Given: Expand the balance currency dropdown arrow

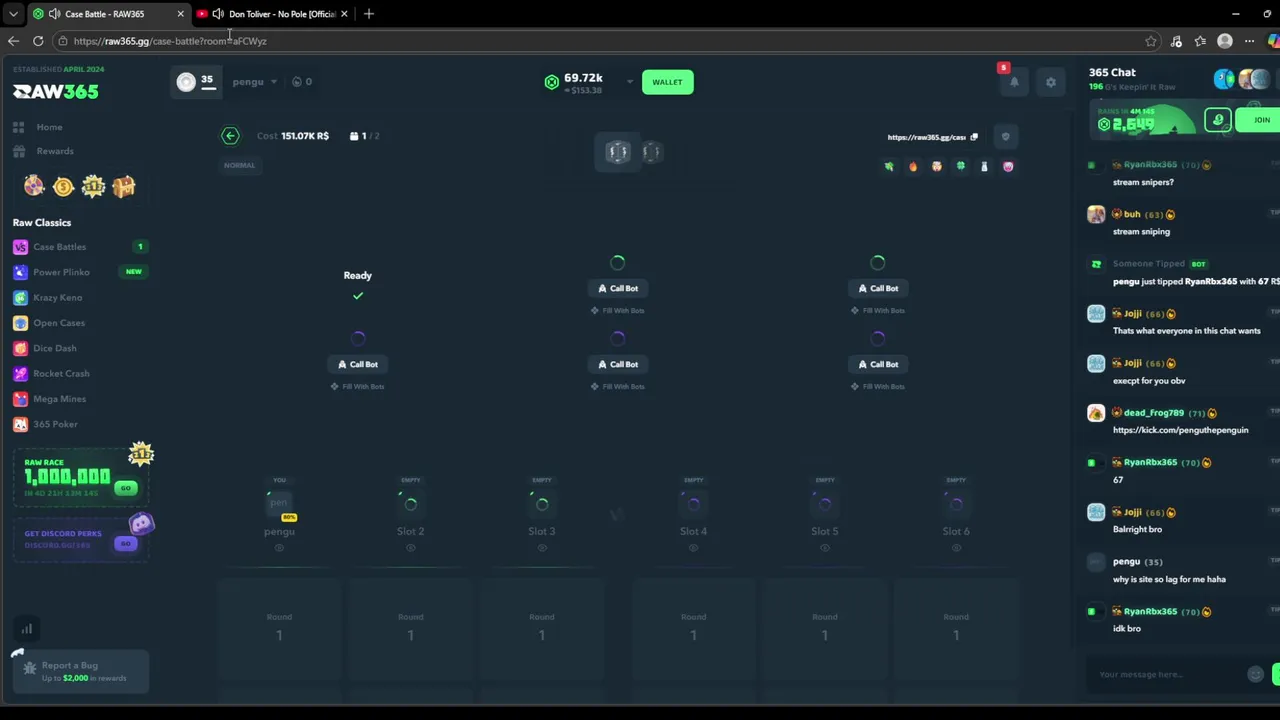Looking at the screenshot, I should (630, 82).
